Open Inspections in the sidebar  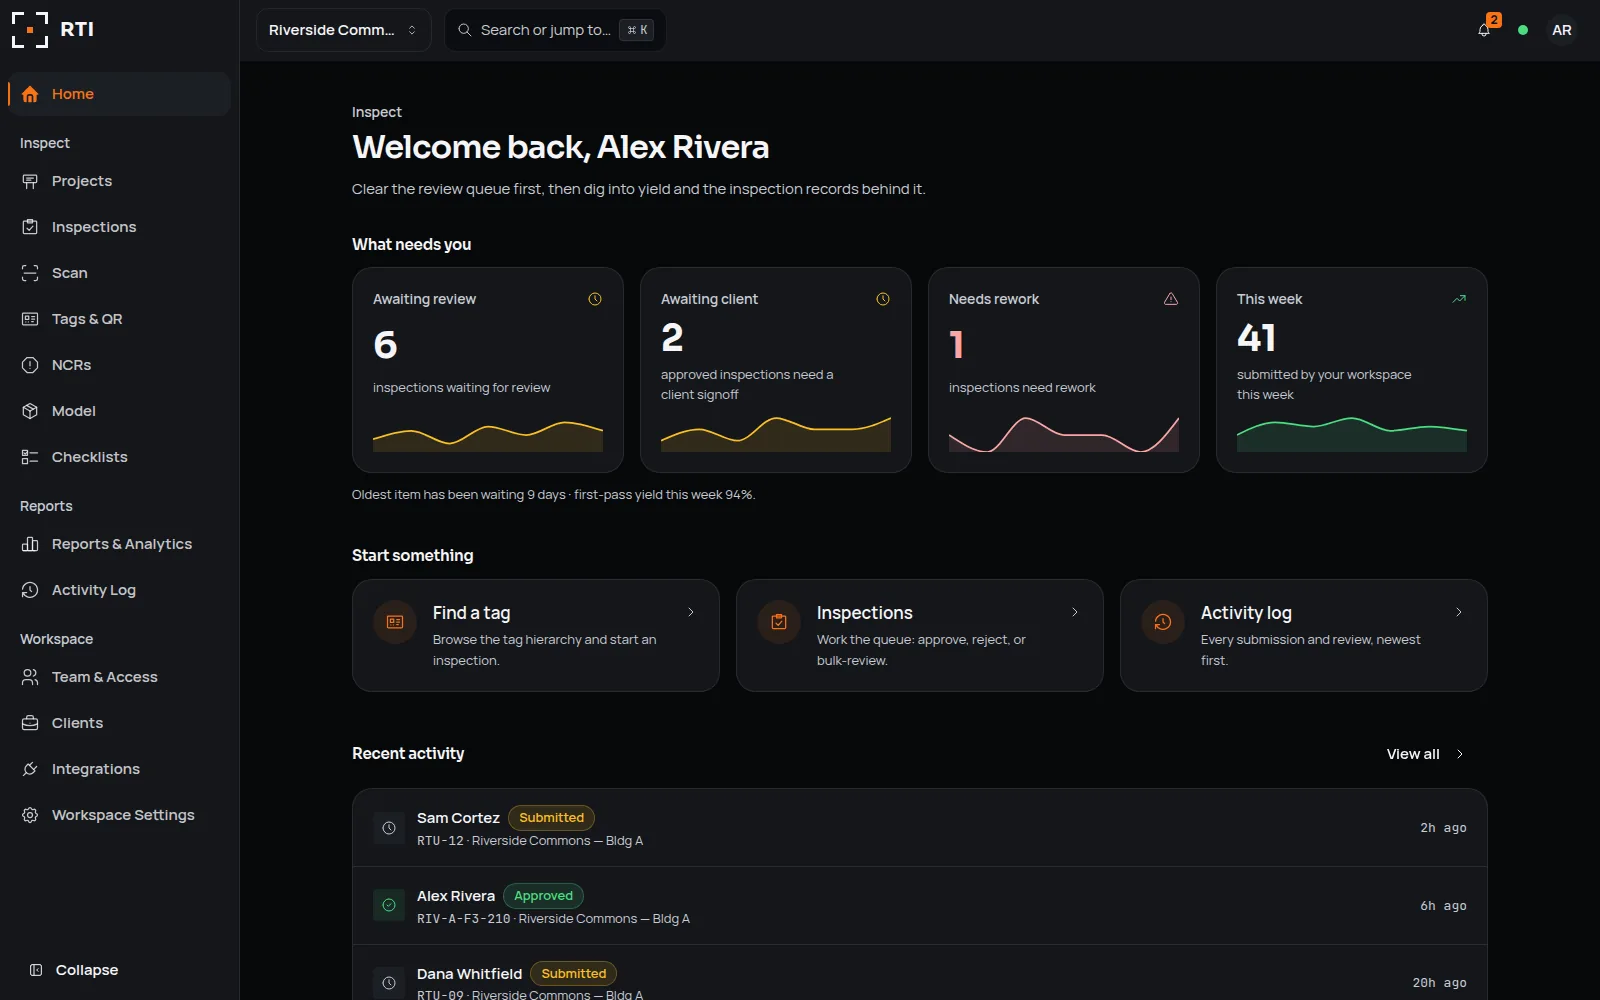click(119, 227)
